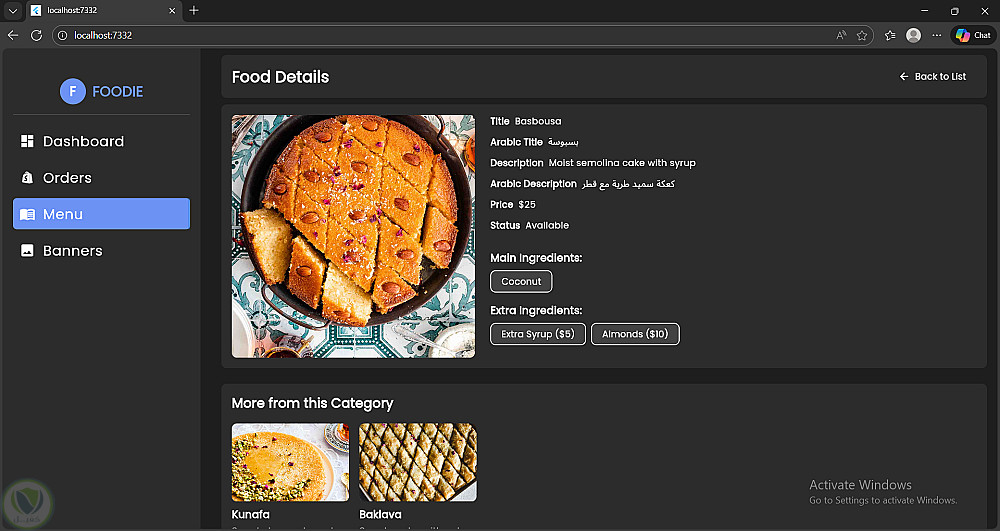The image size is (1000, 531).
Task: Open the Copilot Chat button
Action: point(973,35)
